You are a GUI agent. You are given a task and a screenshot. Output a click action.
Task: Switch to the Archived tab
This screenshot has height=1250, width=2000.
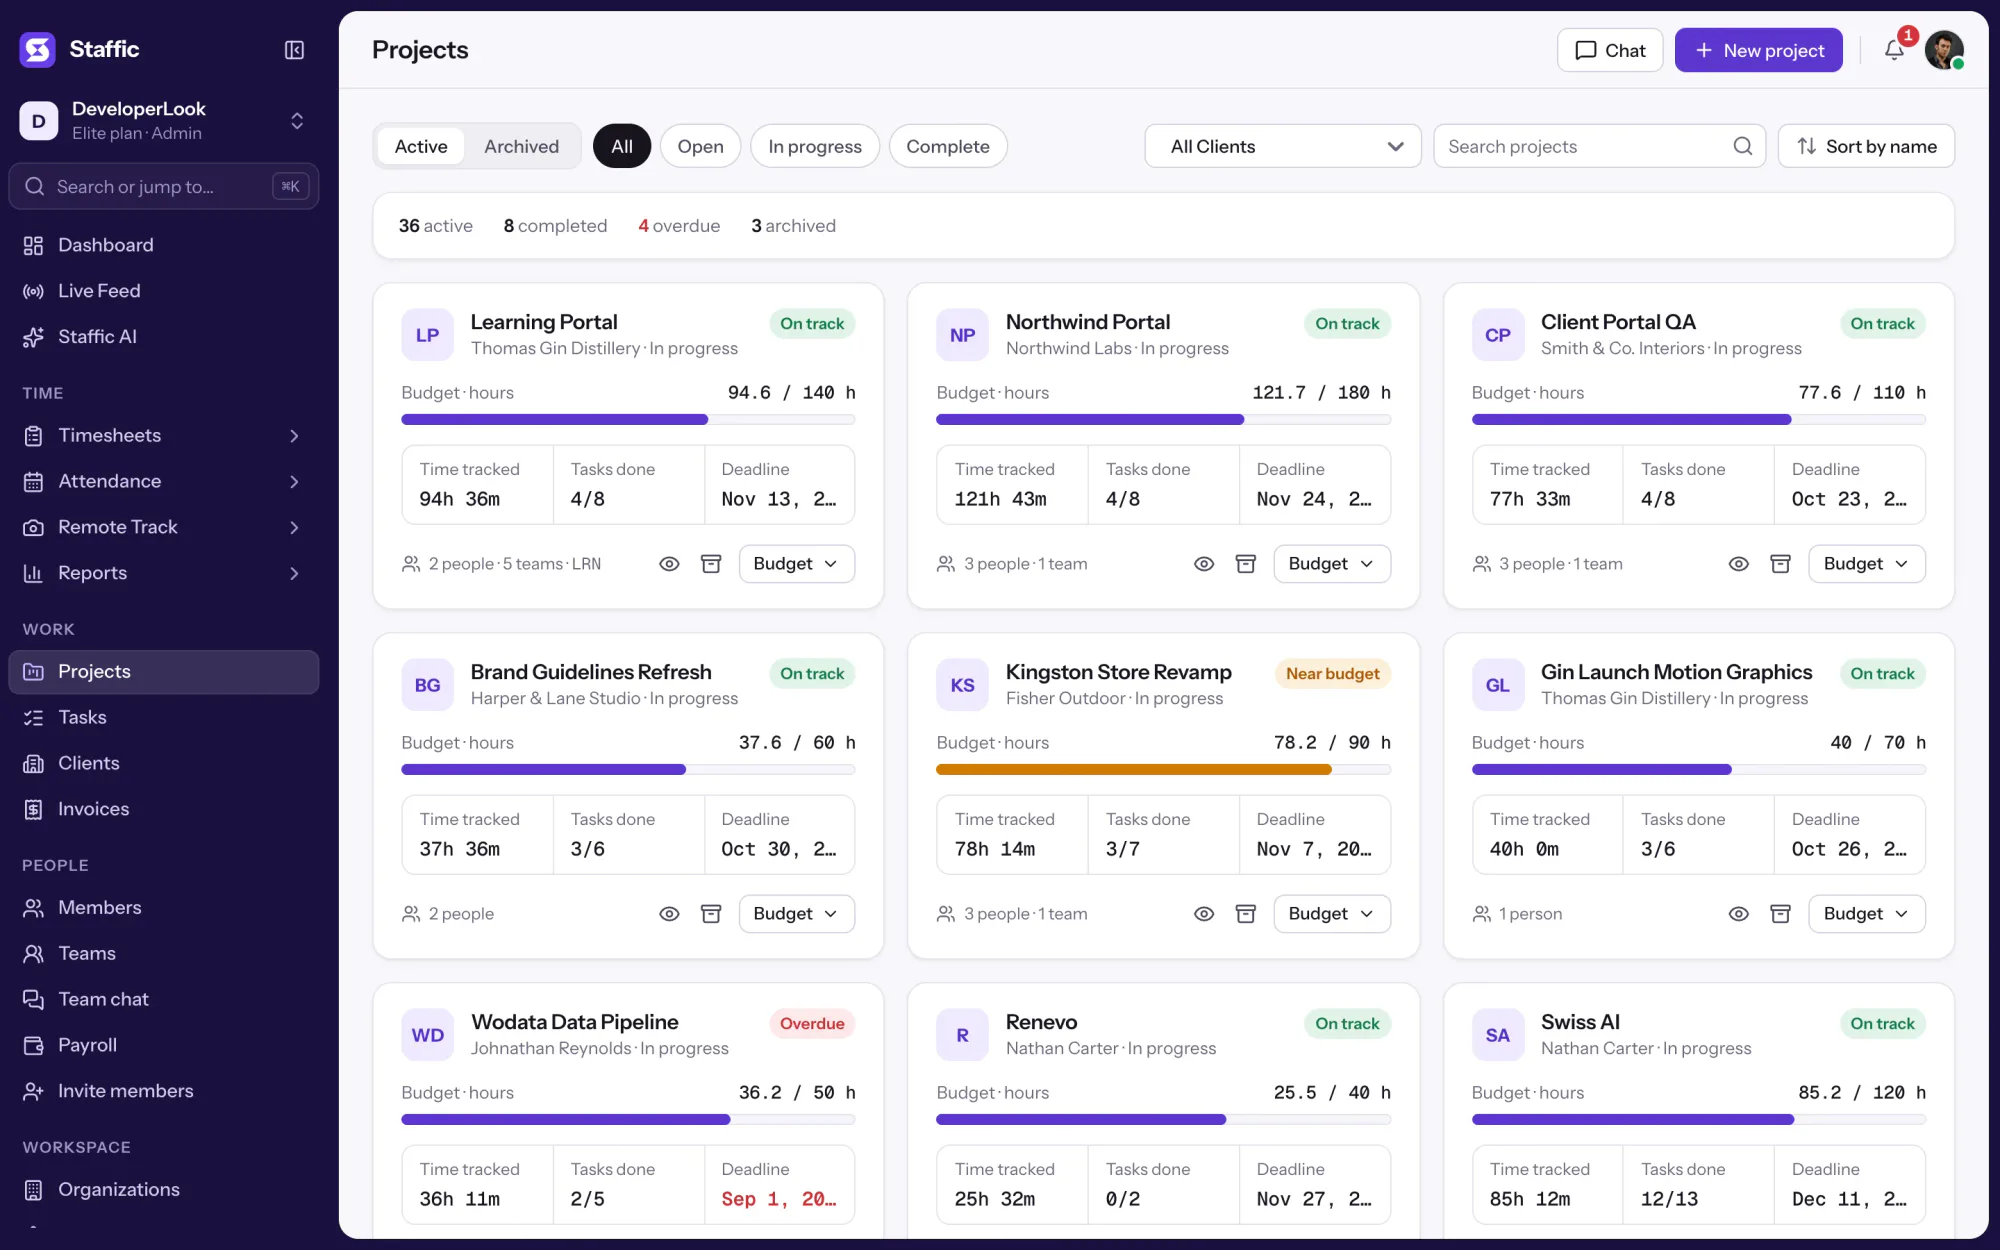point(521,146)
